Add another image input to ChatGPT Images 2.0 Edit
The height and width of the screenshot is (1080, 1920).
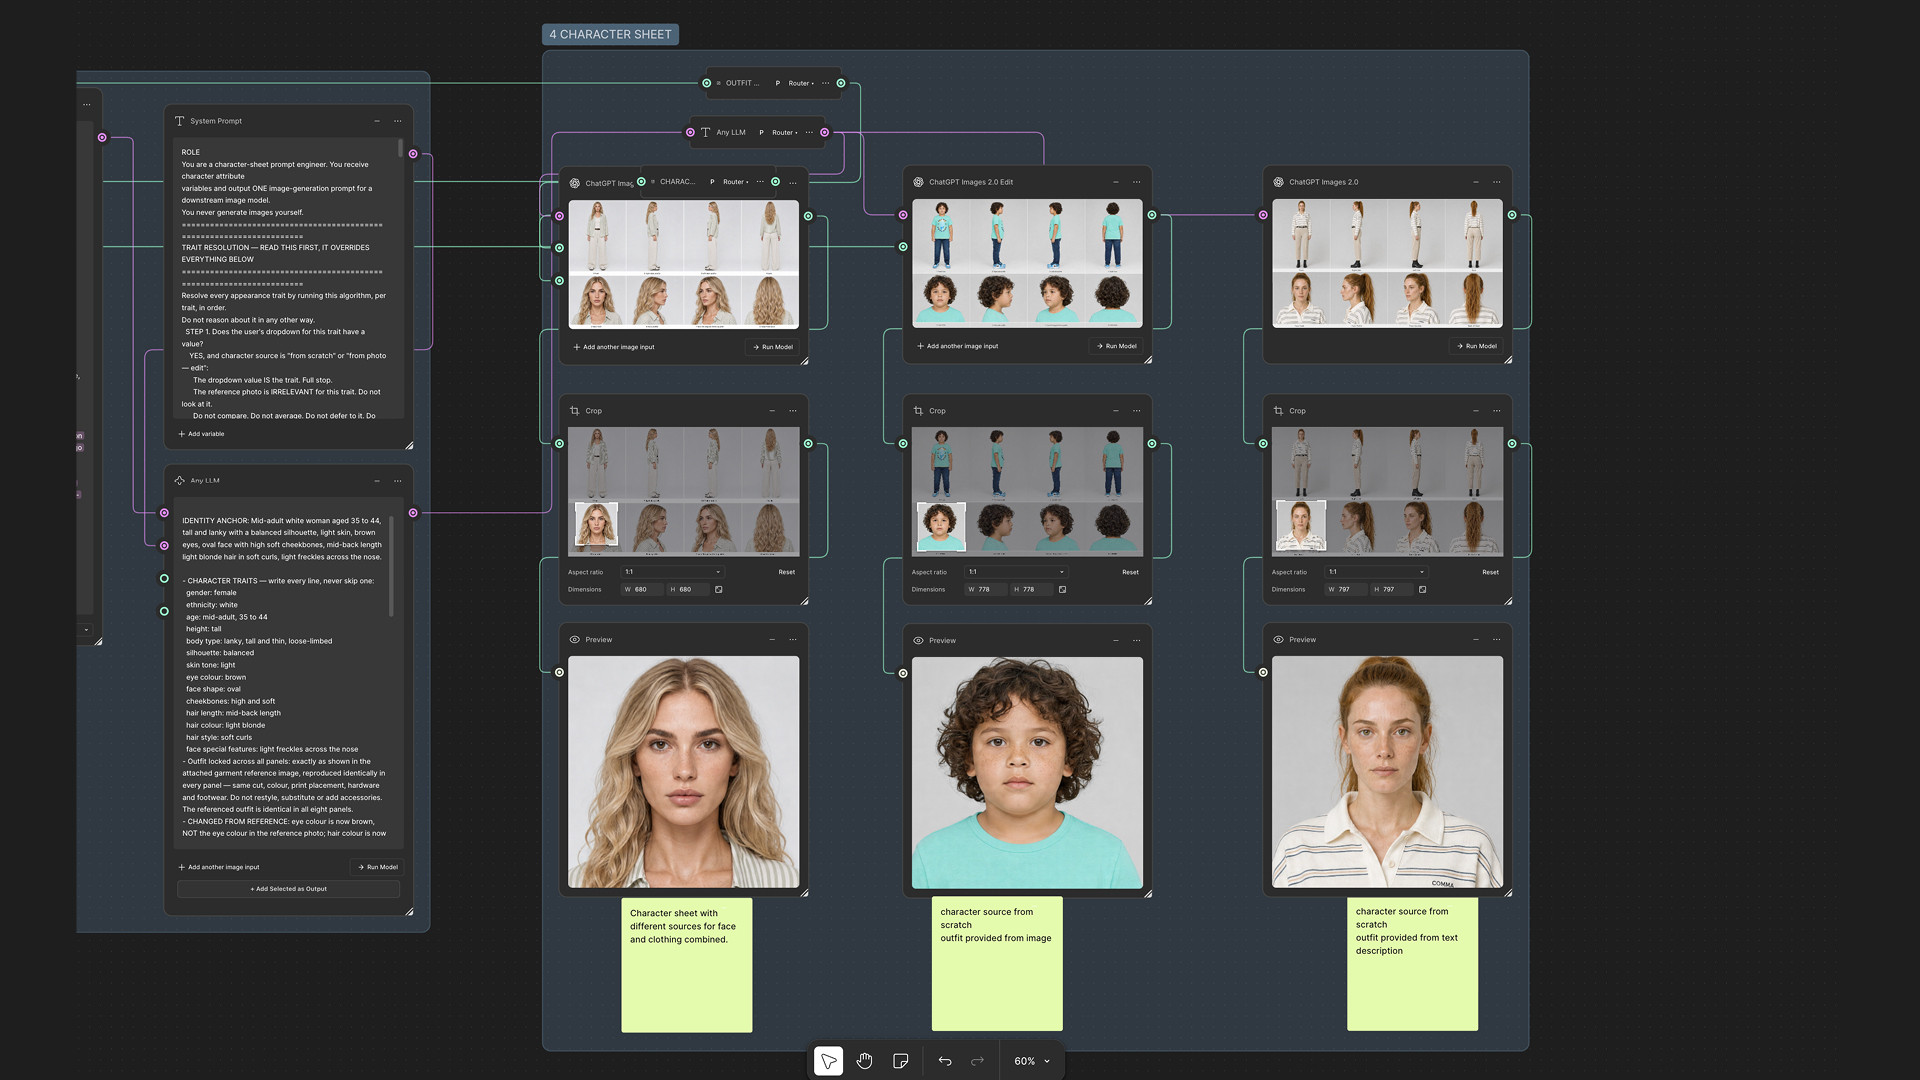(x=957, y=346)
